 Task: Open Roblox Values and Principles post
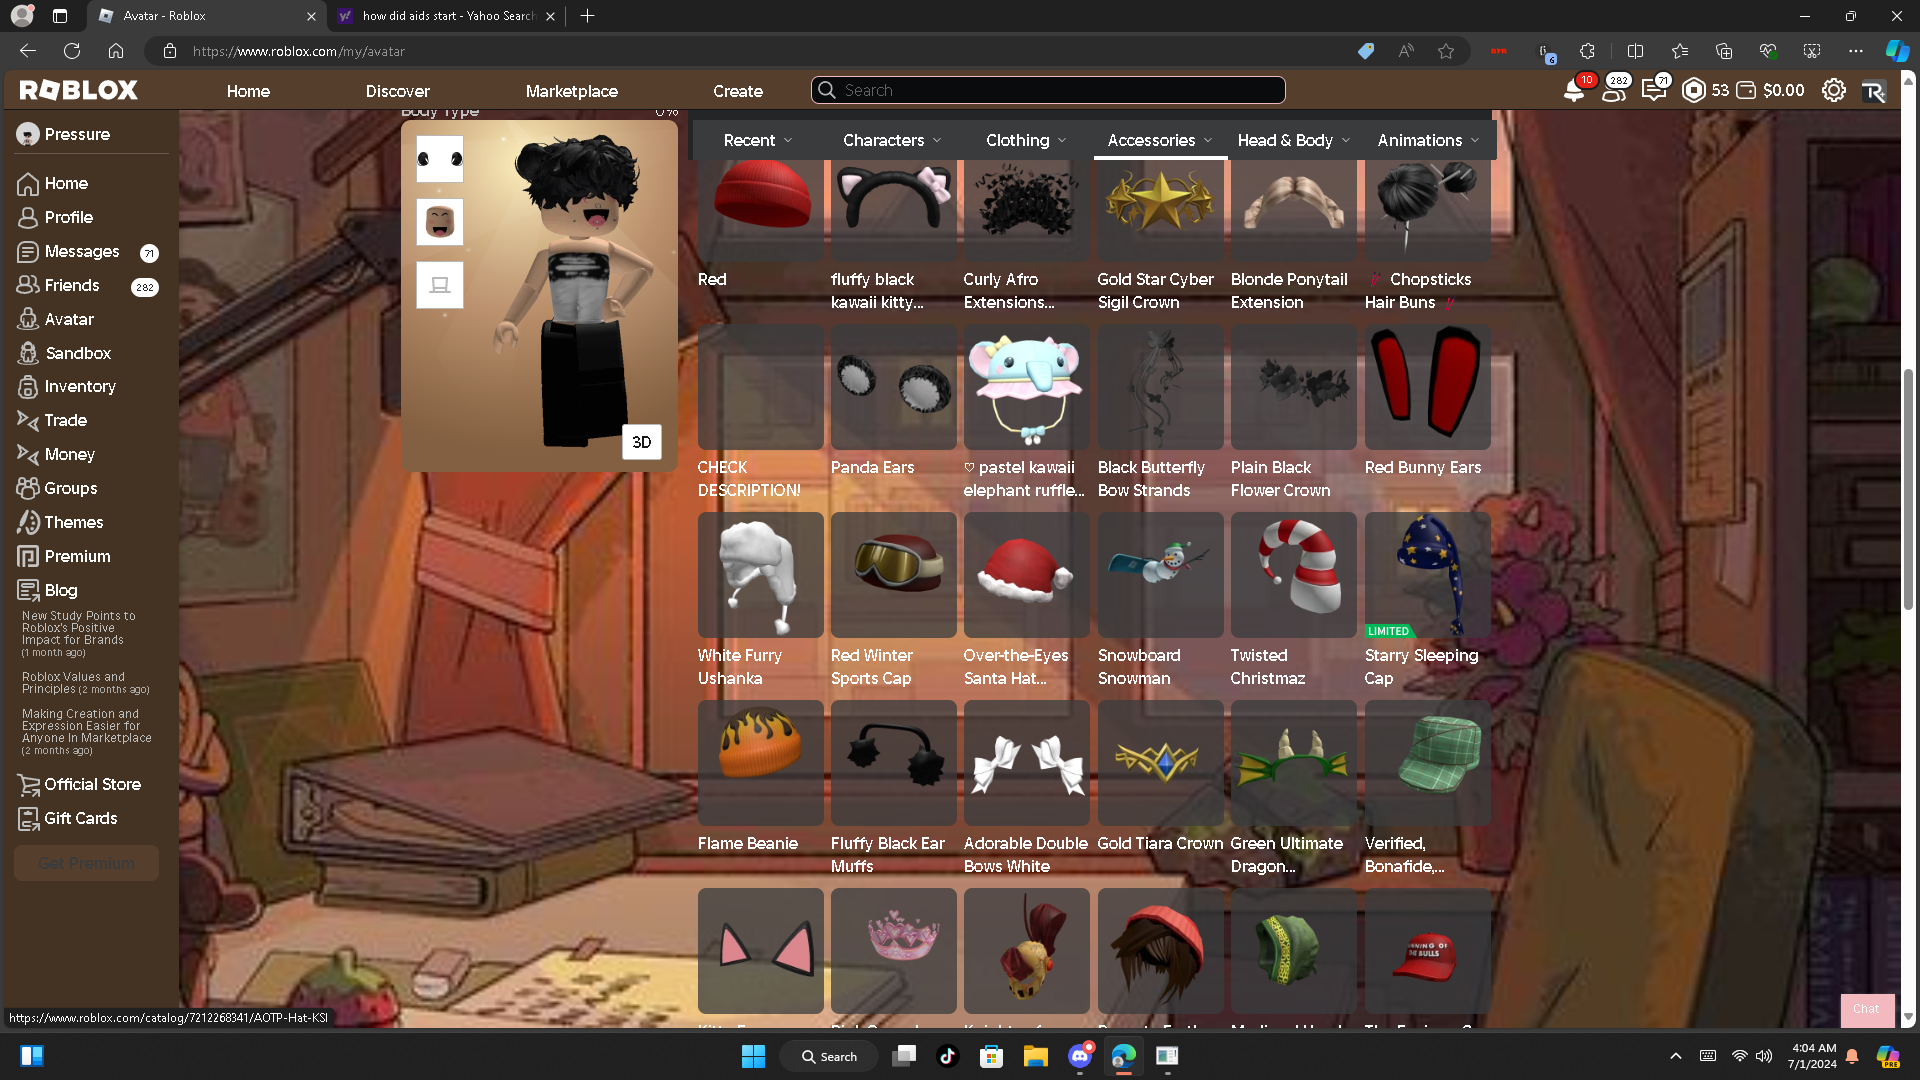pos(86,683)
